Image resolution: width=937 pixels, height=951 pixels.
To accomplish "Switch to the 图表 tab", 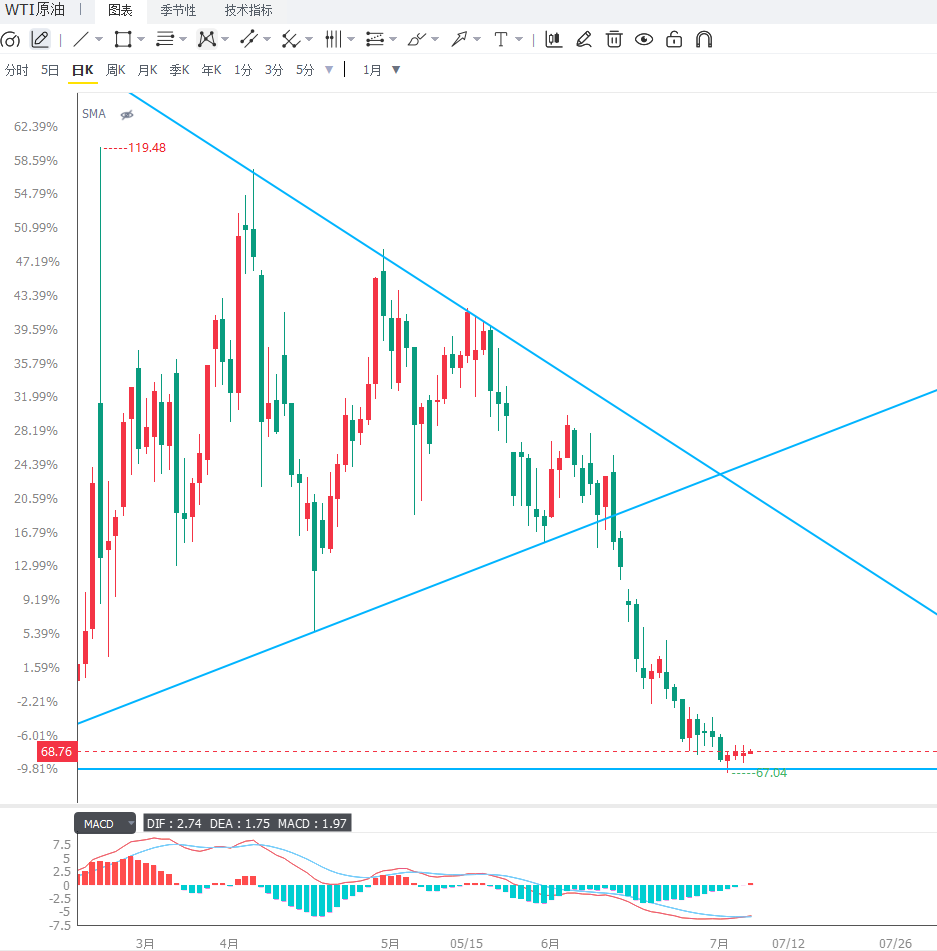I will coord(120,10).
